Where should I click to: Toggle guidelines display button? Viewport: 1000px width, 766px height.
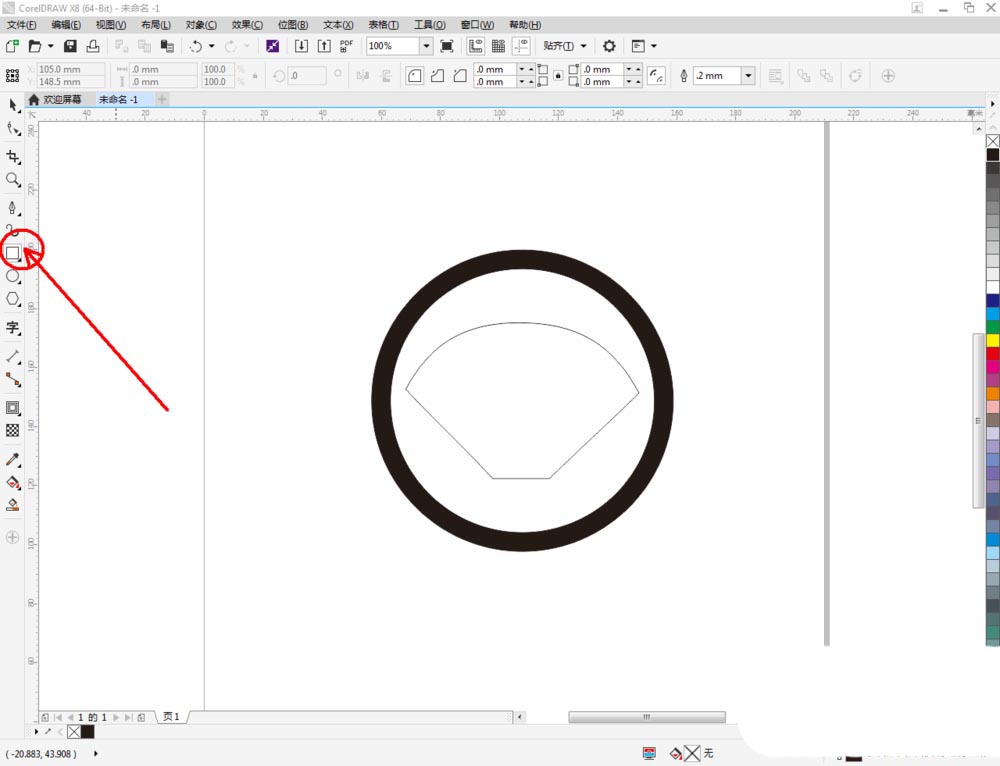click(521, 46)
